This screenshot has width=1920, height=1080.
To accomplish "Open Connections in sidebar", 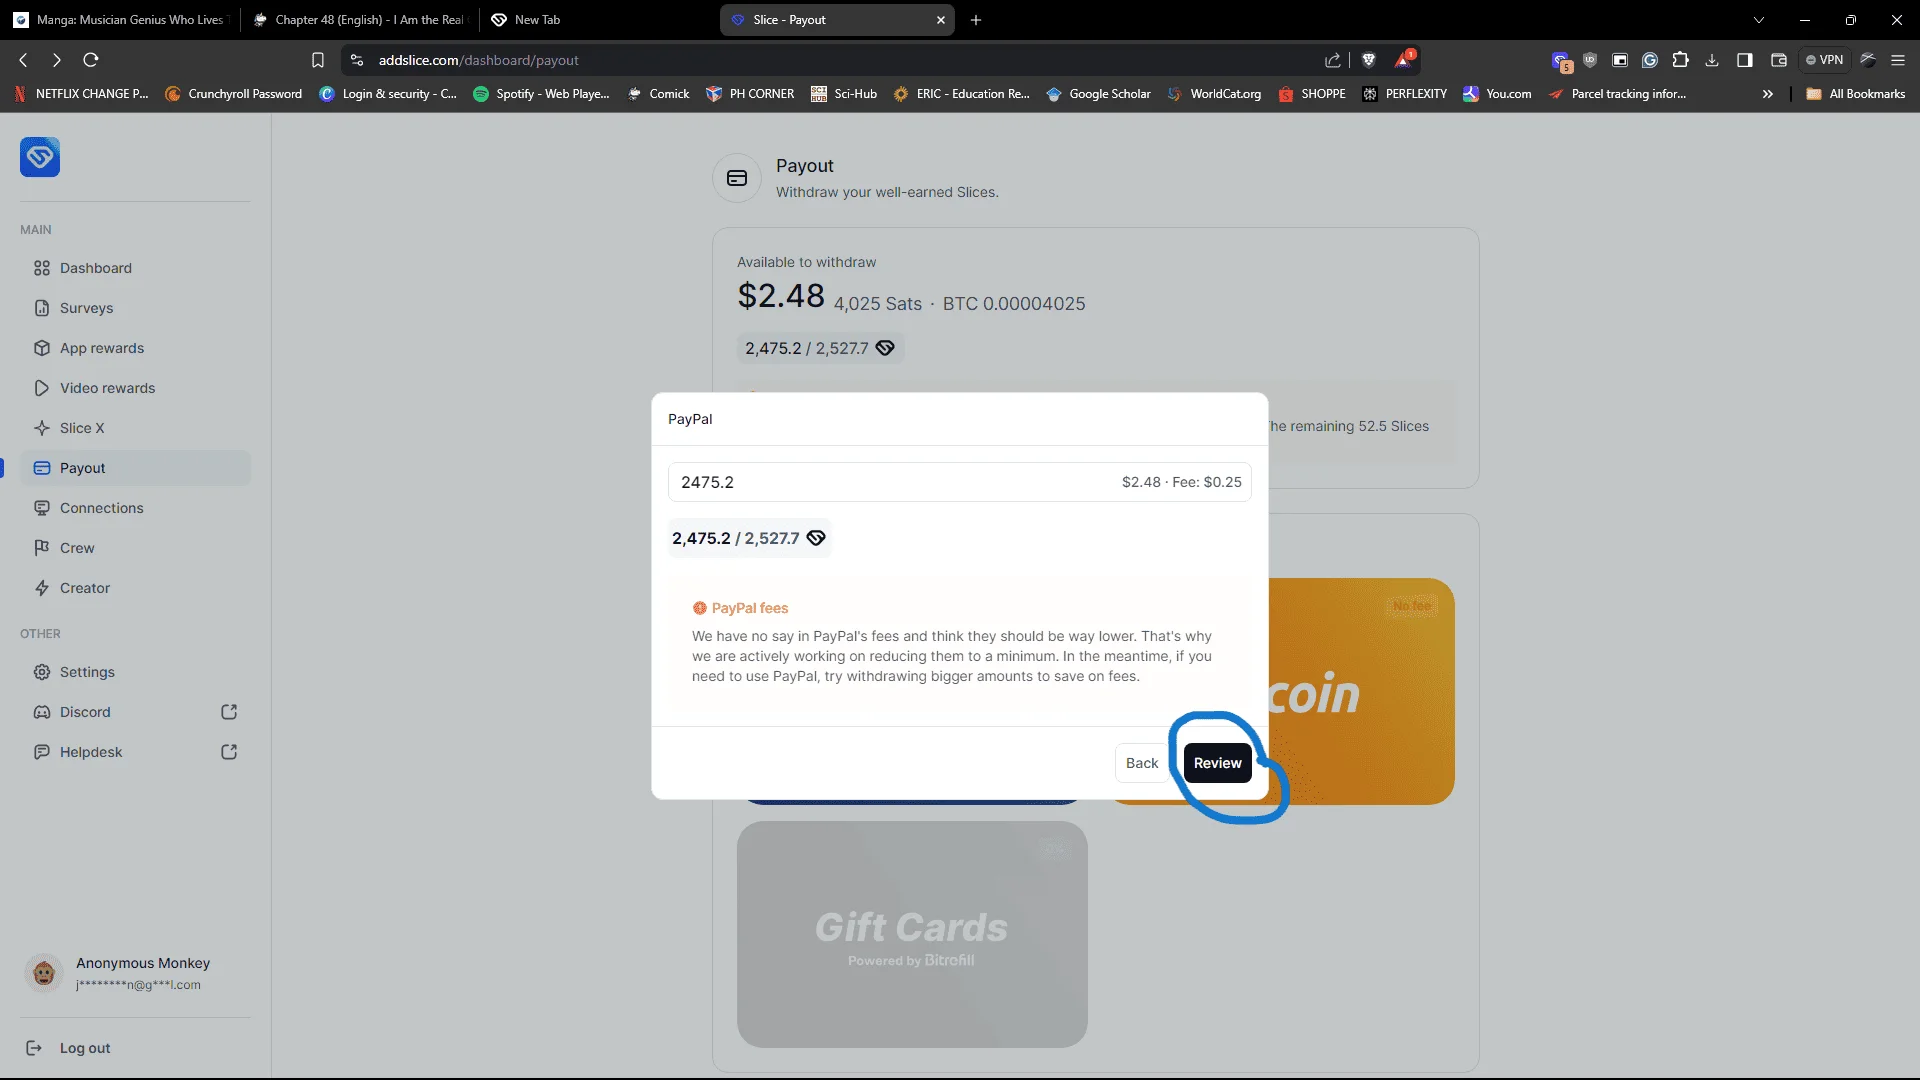I will point(135,508).
